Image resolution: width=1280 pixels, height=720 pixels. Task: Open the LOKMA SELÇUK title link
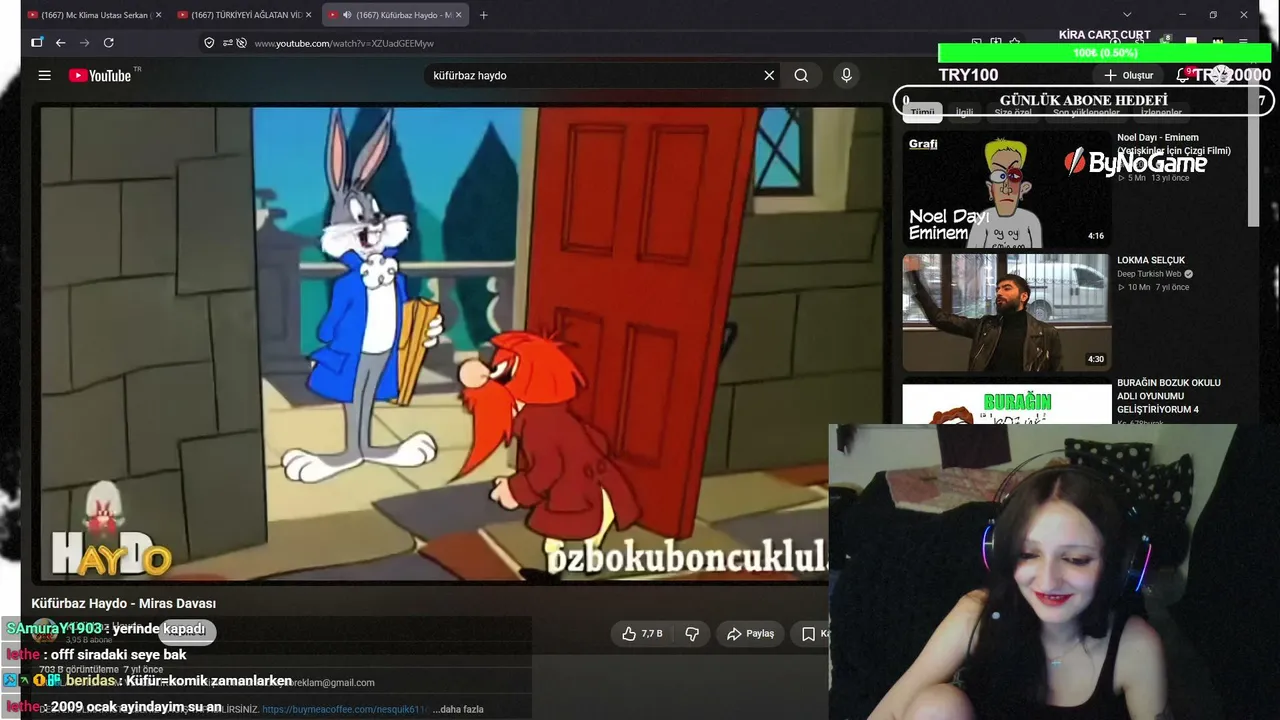(x=1151, y=260)
